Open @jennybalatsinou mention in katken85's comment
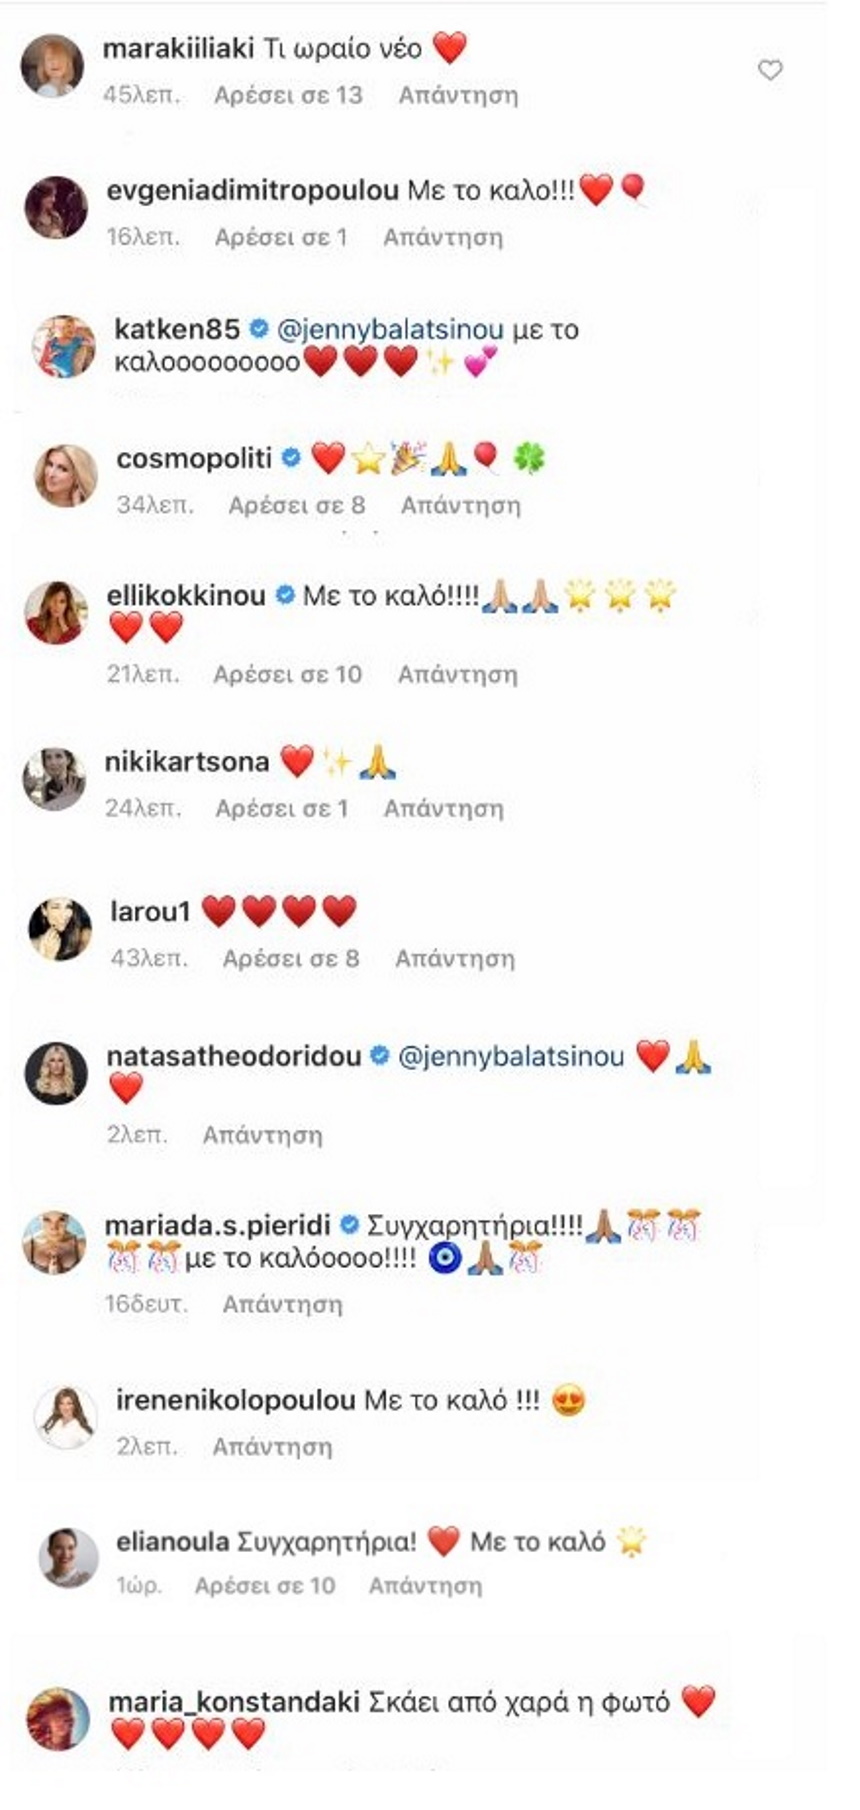Image resolution: width=860 pixels, height=1810 pixels. tap(389, 329)
